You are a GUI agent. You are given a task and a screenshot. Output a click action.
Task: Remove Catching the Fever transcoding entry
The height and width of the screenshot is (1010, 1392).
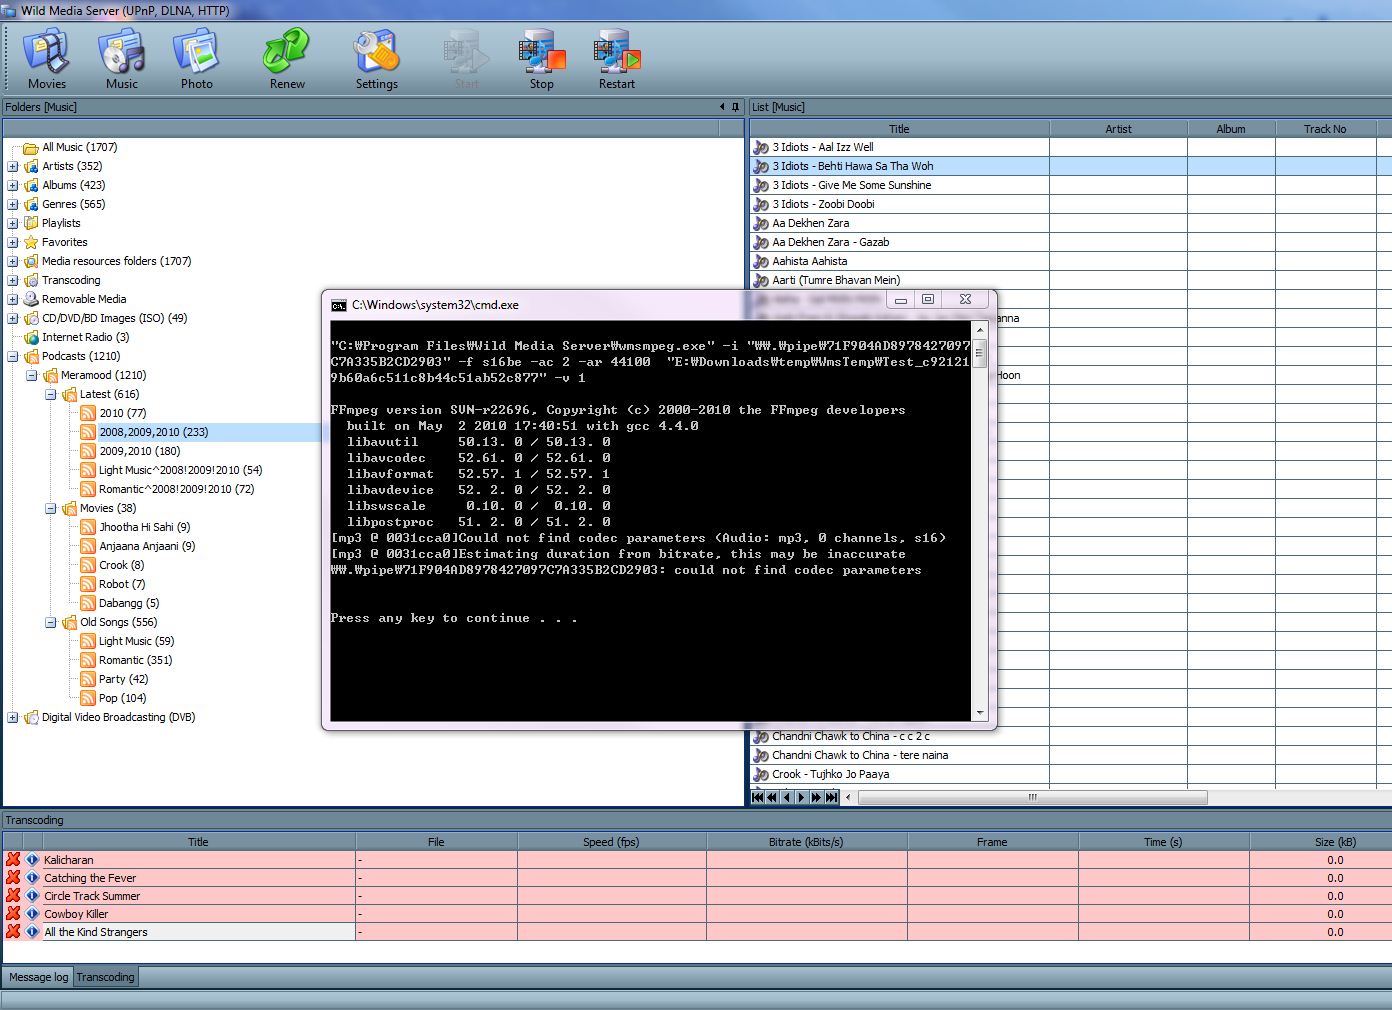point(13,877)
